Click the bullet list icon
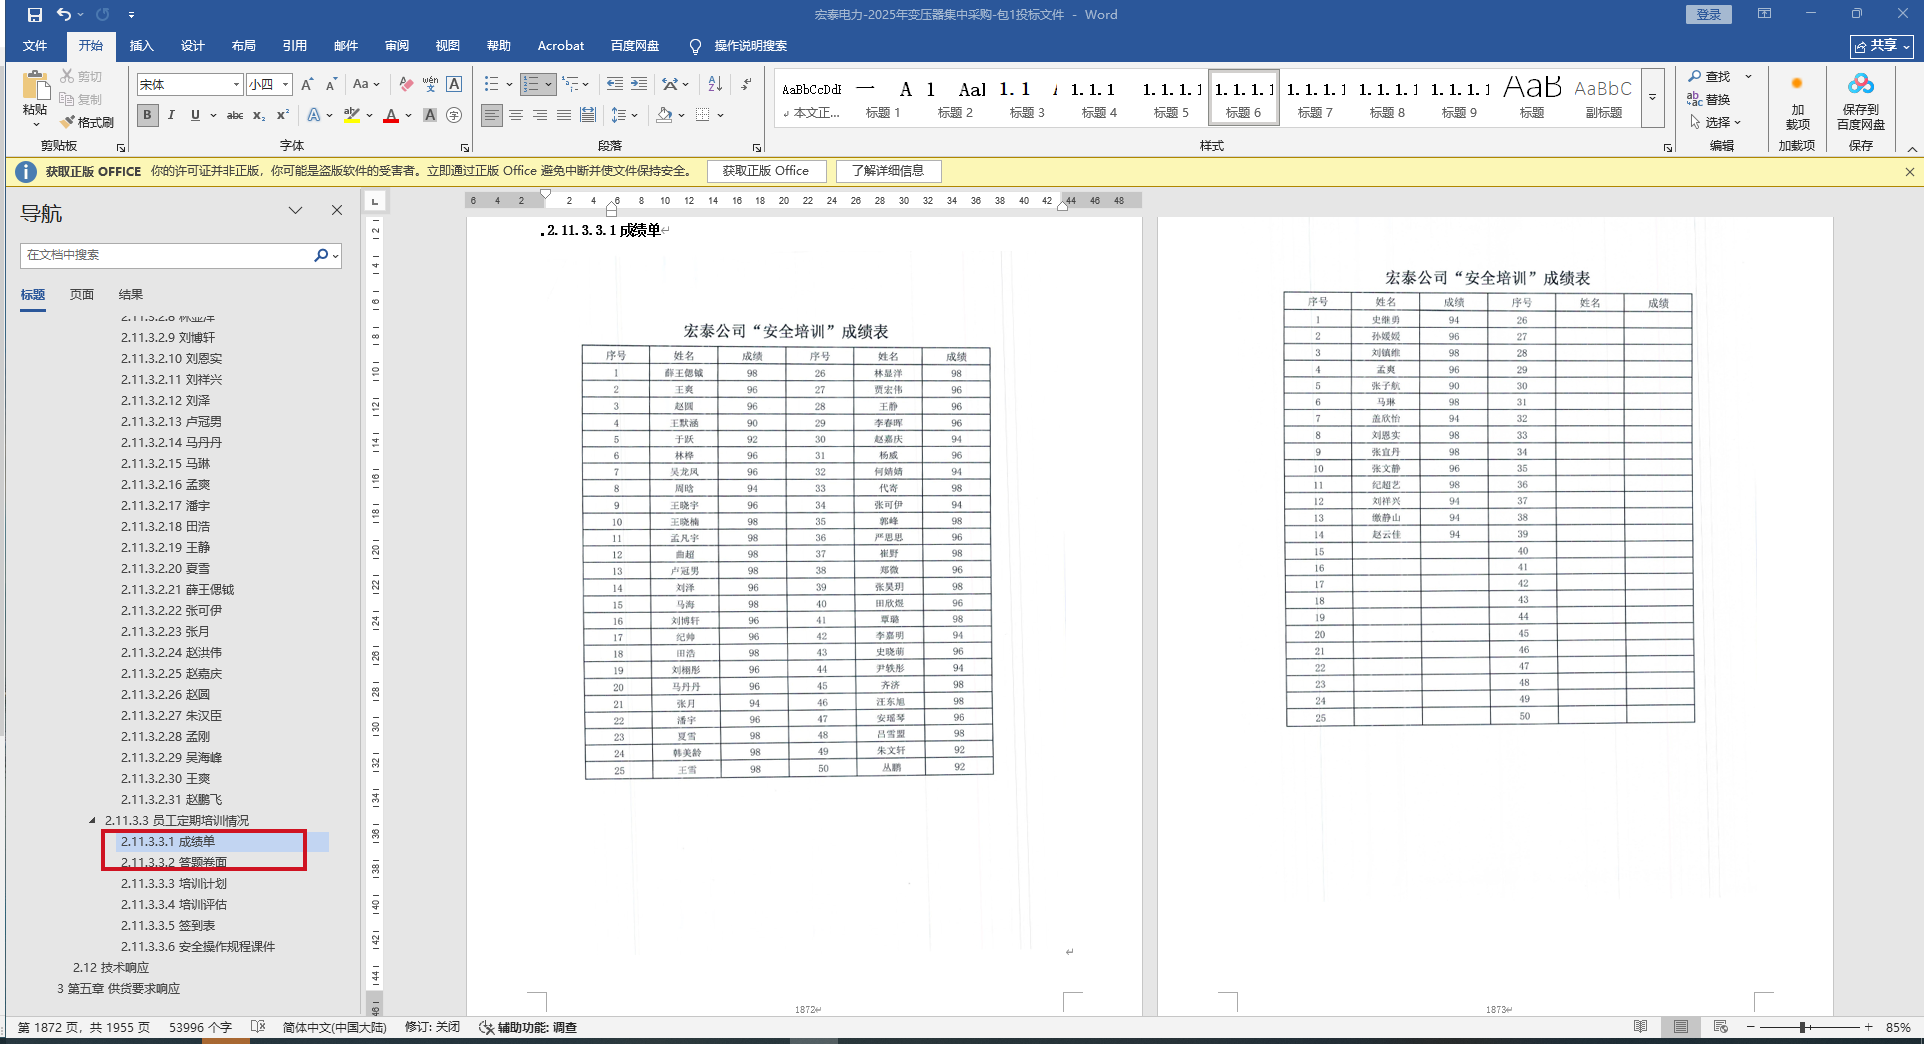Screen dimensions: 1924x1044 click(x=491, y=85)
